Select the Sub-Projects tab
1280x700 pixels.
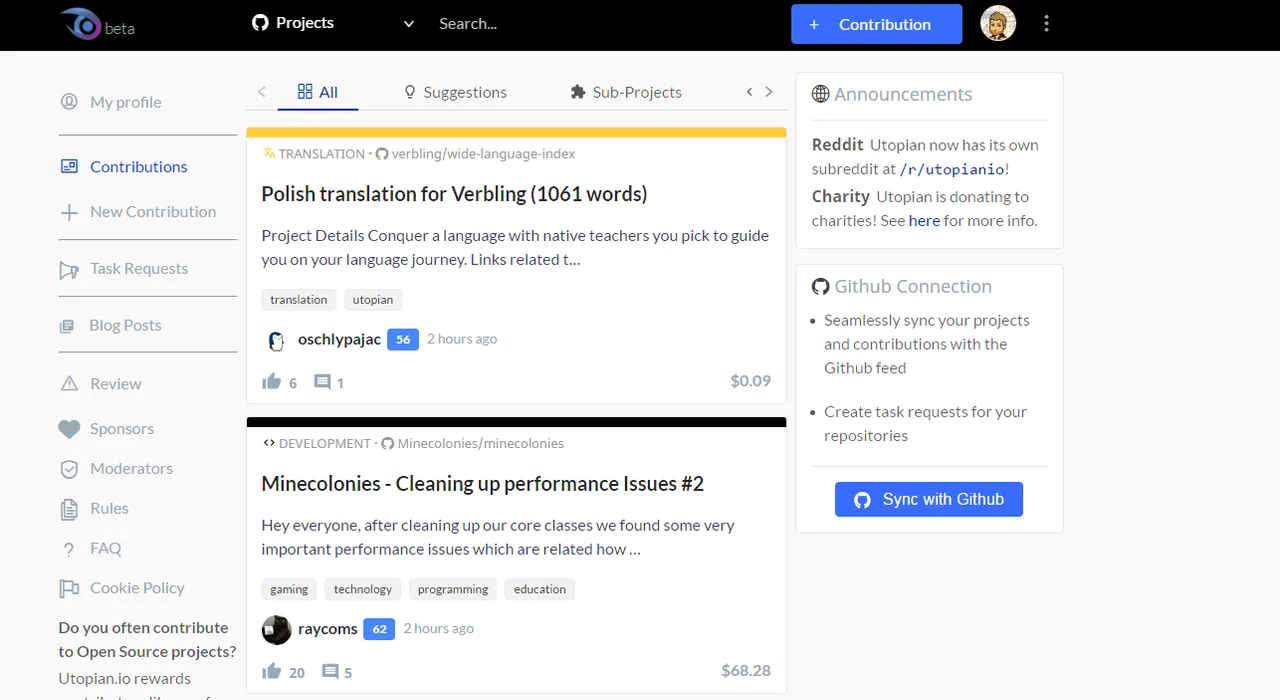[x=626, y=92]
